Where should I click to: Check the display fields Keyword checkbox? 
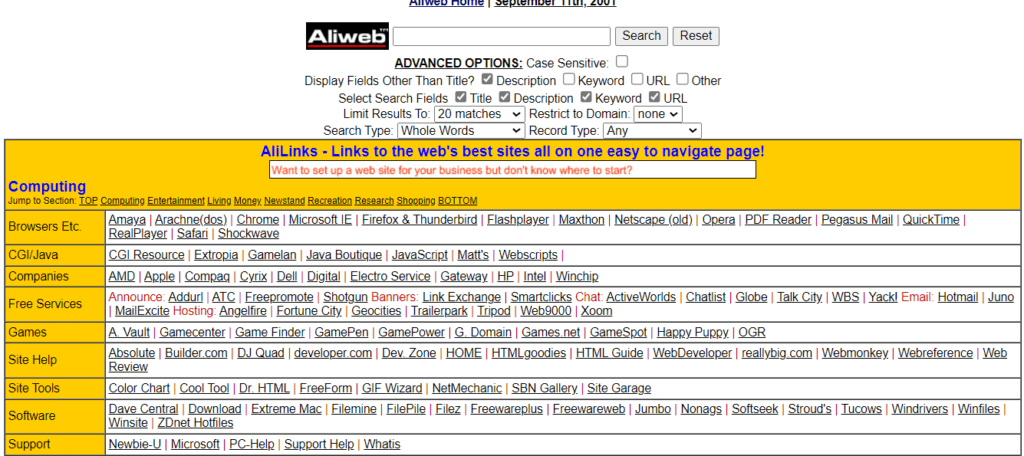[569, 80]
